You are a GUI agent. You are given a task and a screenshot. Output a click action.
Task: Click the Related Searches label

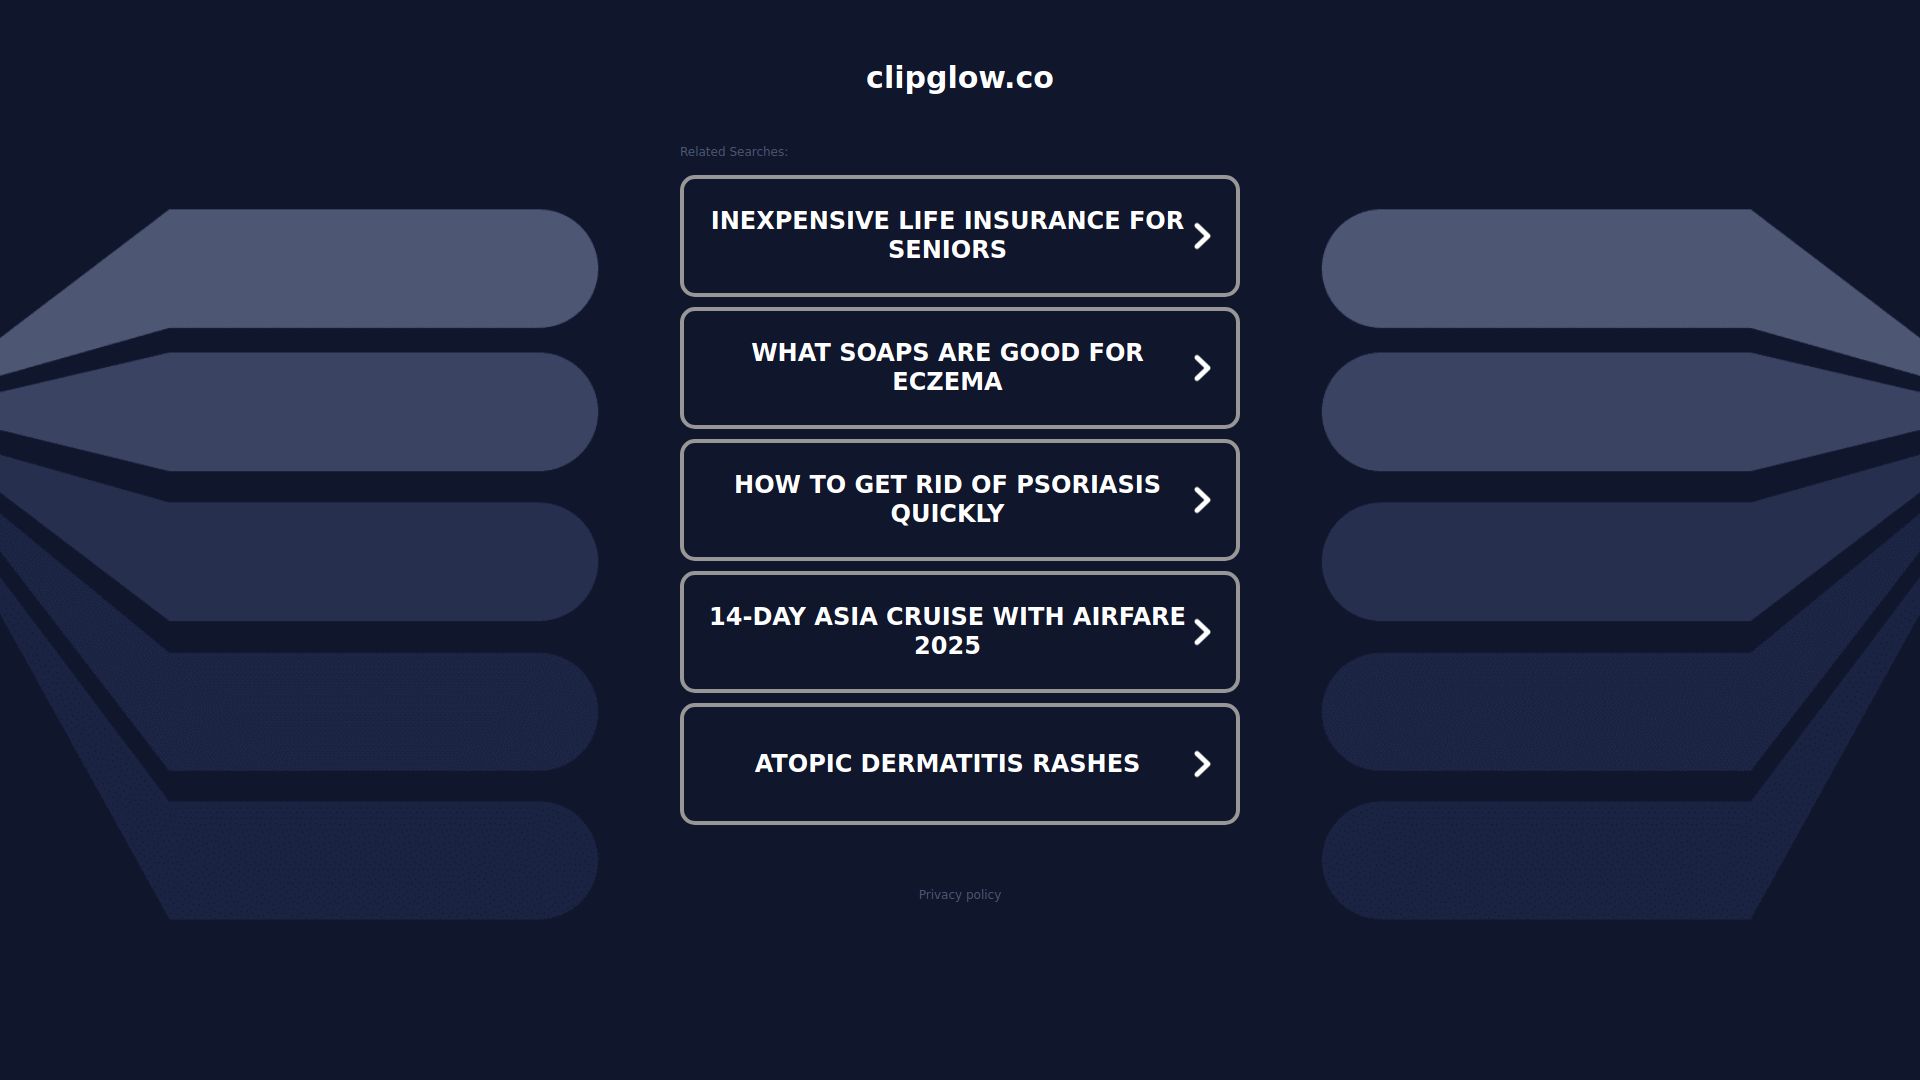coord(733,152)
